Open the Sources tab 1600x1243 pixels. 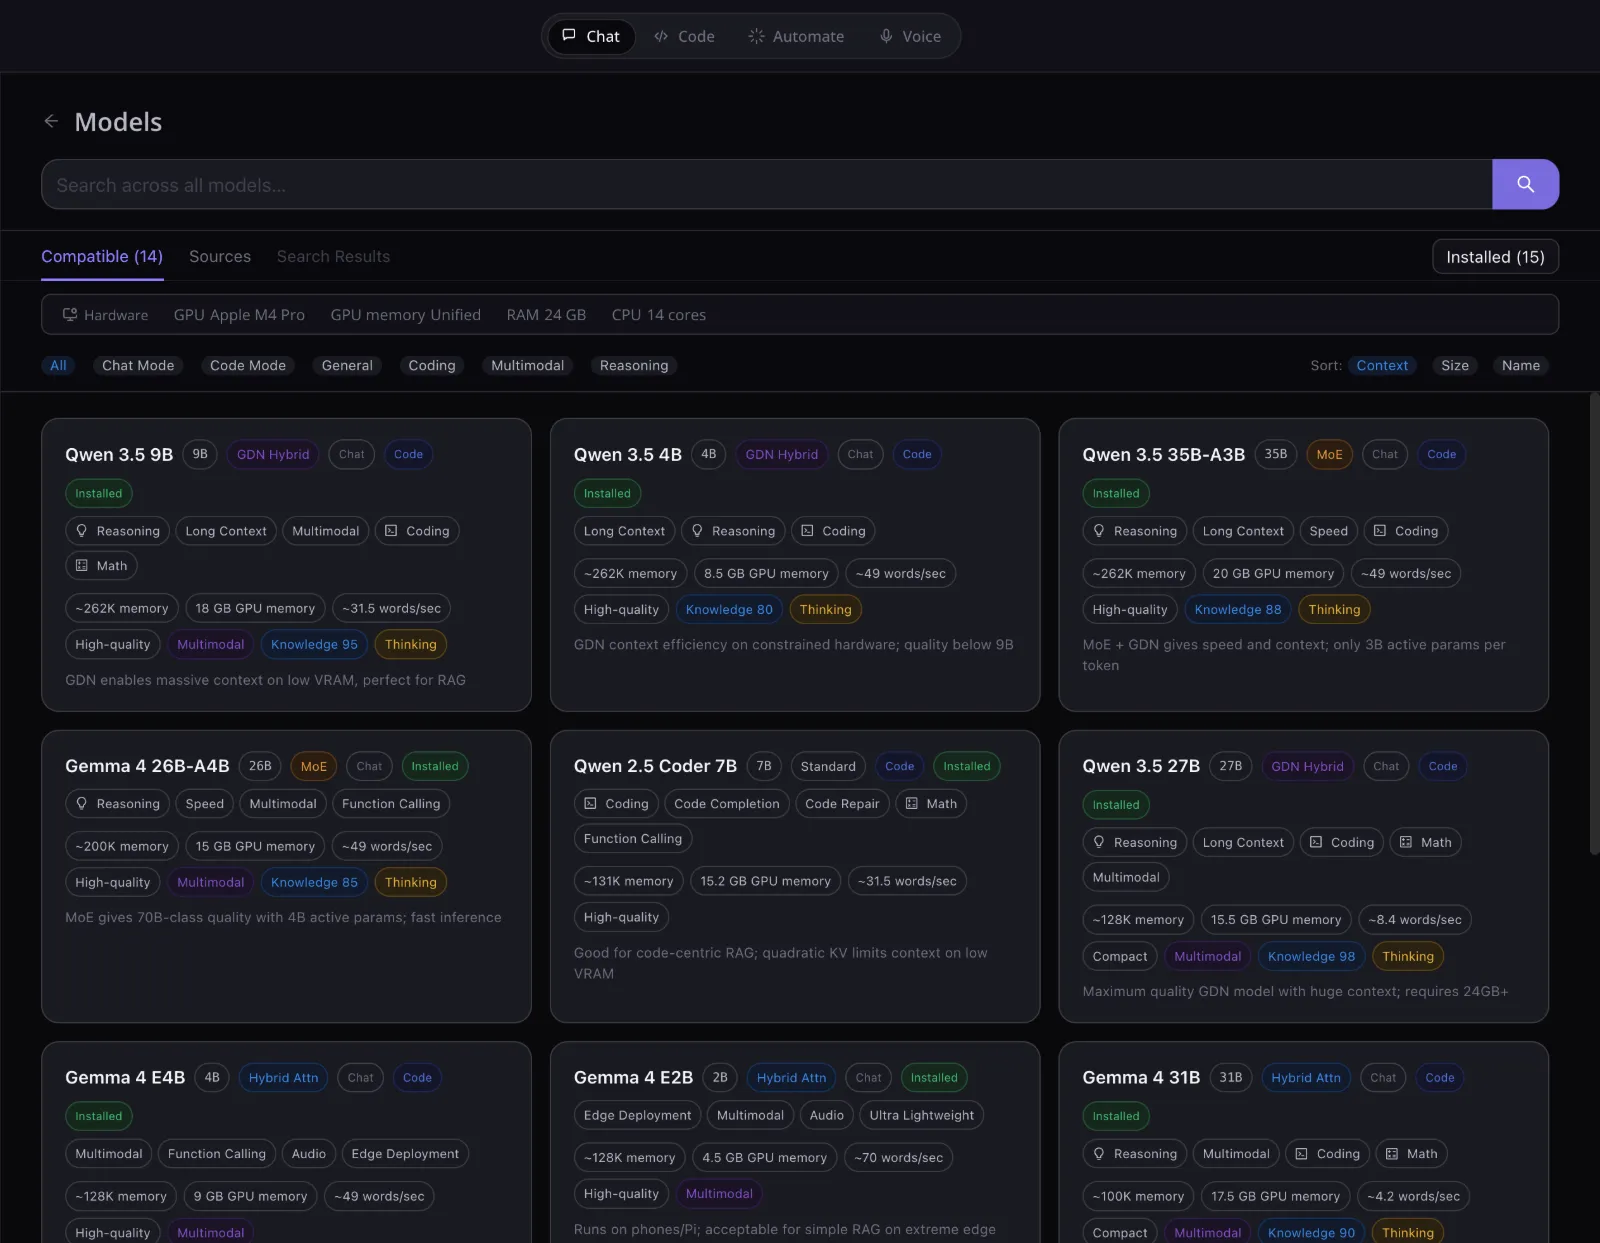pos(220,257)
